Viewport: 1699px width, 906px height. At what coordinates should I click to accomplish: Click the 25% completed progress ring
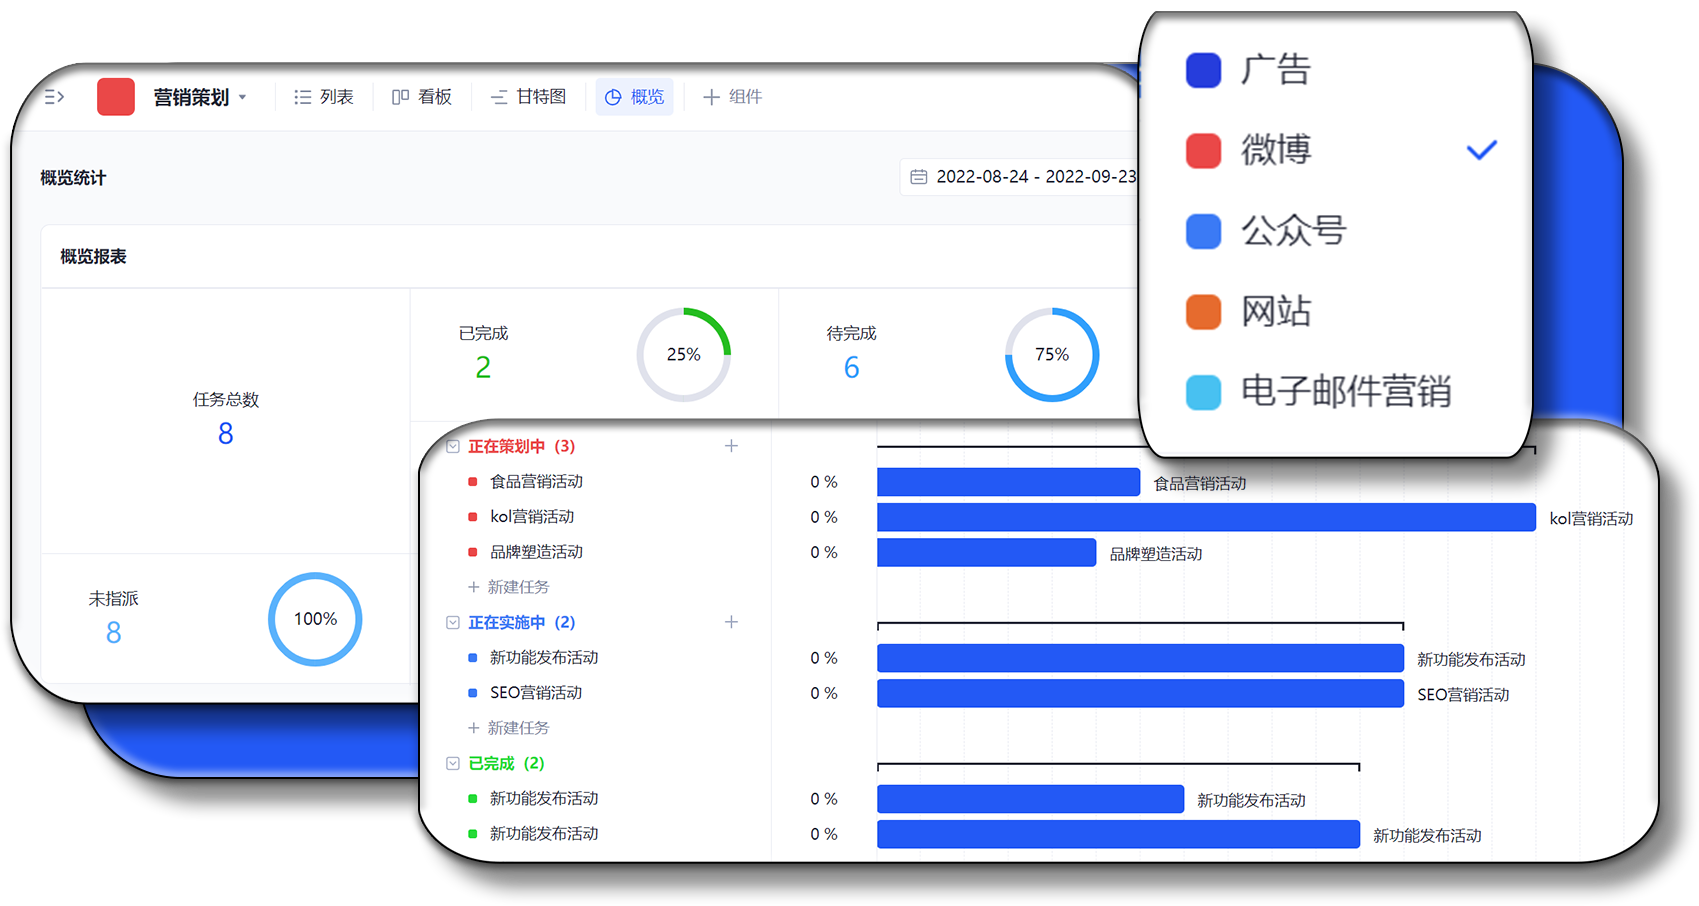click(x=684, y=355)
